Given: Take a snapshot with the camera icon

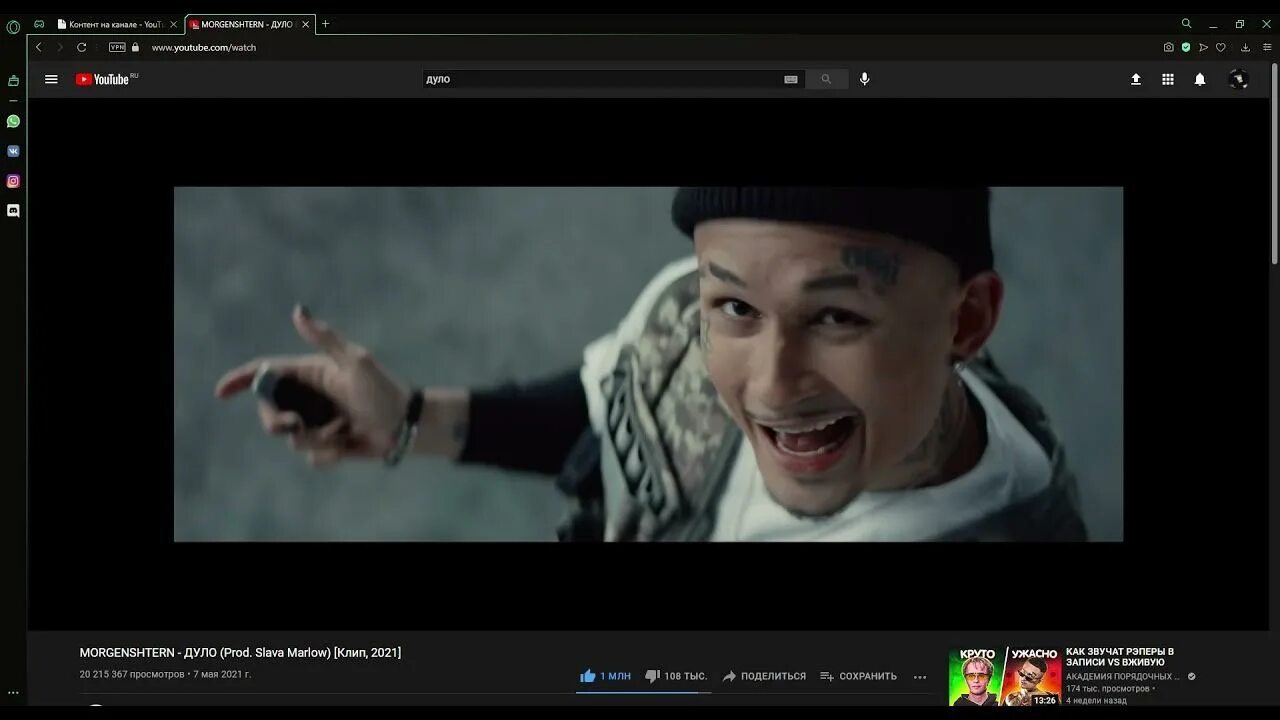Looking at the screenshot, I should pyautogui.click(x=1168, y=47).
